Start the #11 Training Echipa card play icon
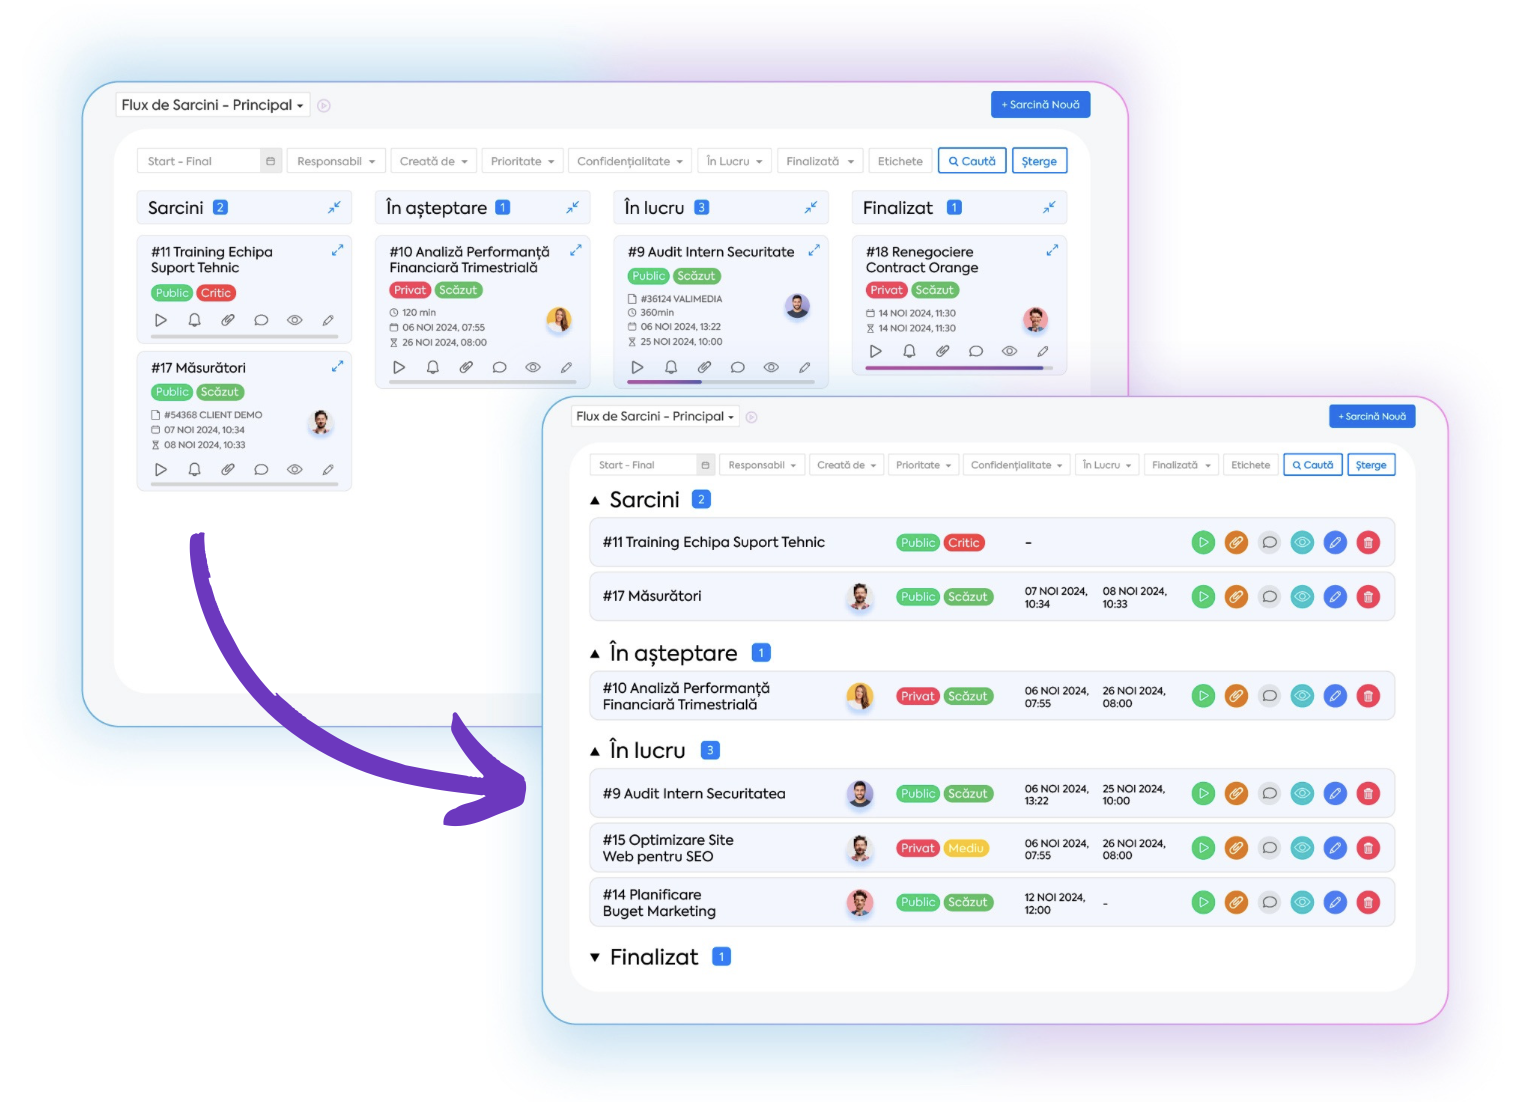This screenshot has width=1524, height=1114. point(160,320)
